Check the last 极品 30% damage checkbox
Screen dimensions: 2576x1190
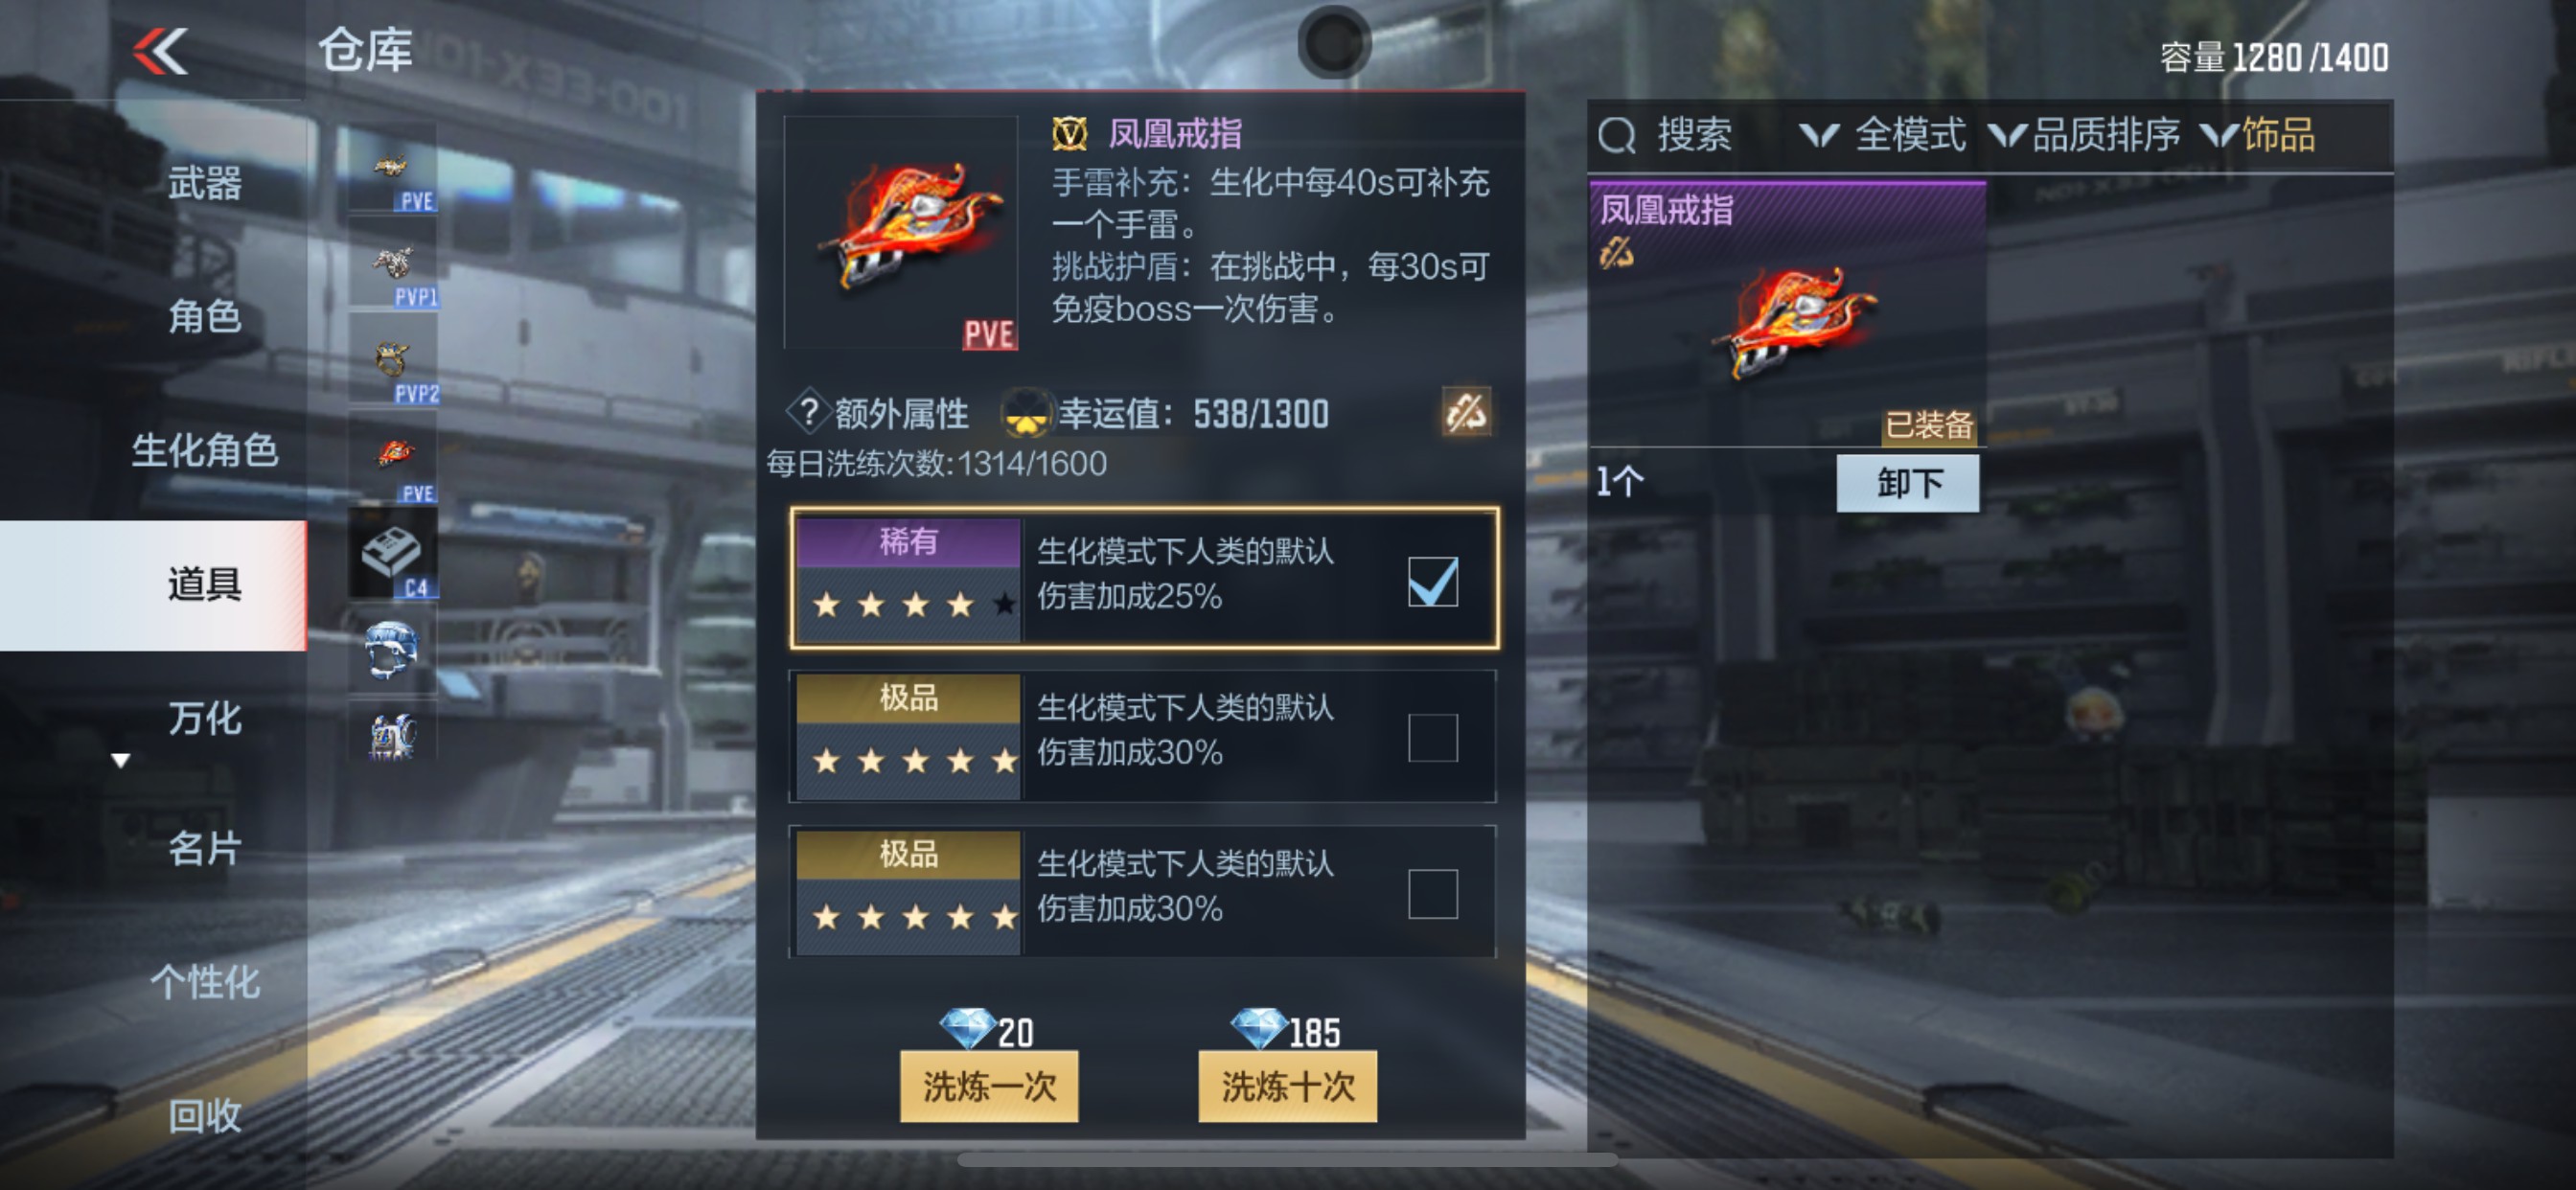click(x=1432, y=893)
